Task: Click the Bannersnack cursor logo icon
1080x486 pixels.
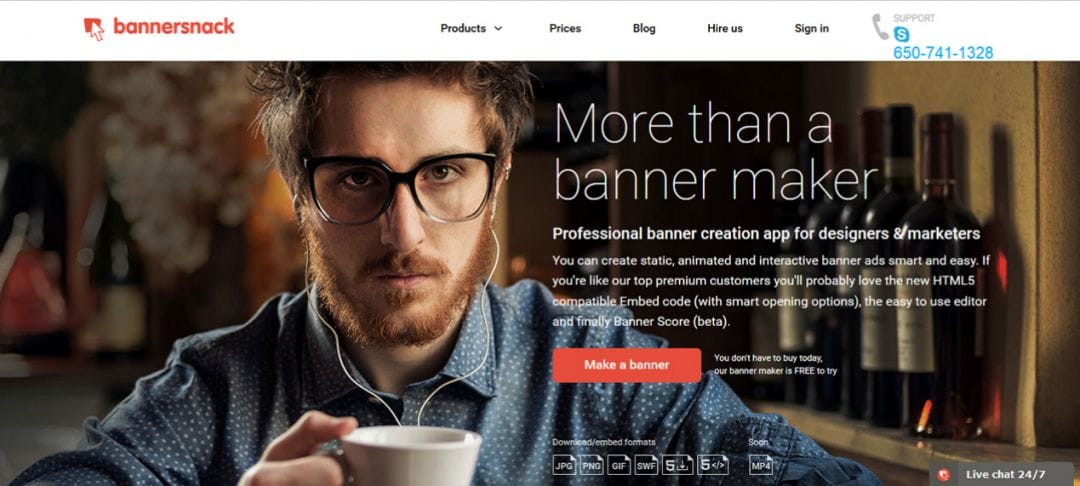Action: 94,29
